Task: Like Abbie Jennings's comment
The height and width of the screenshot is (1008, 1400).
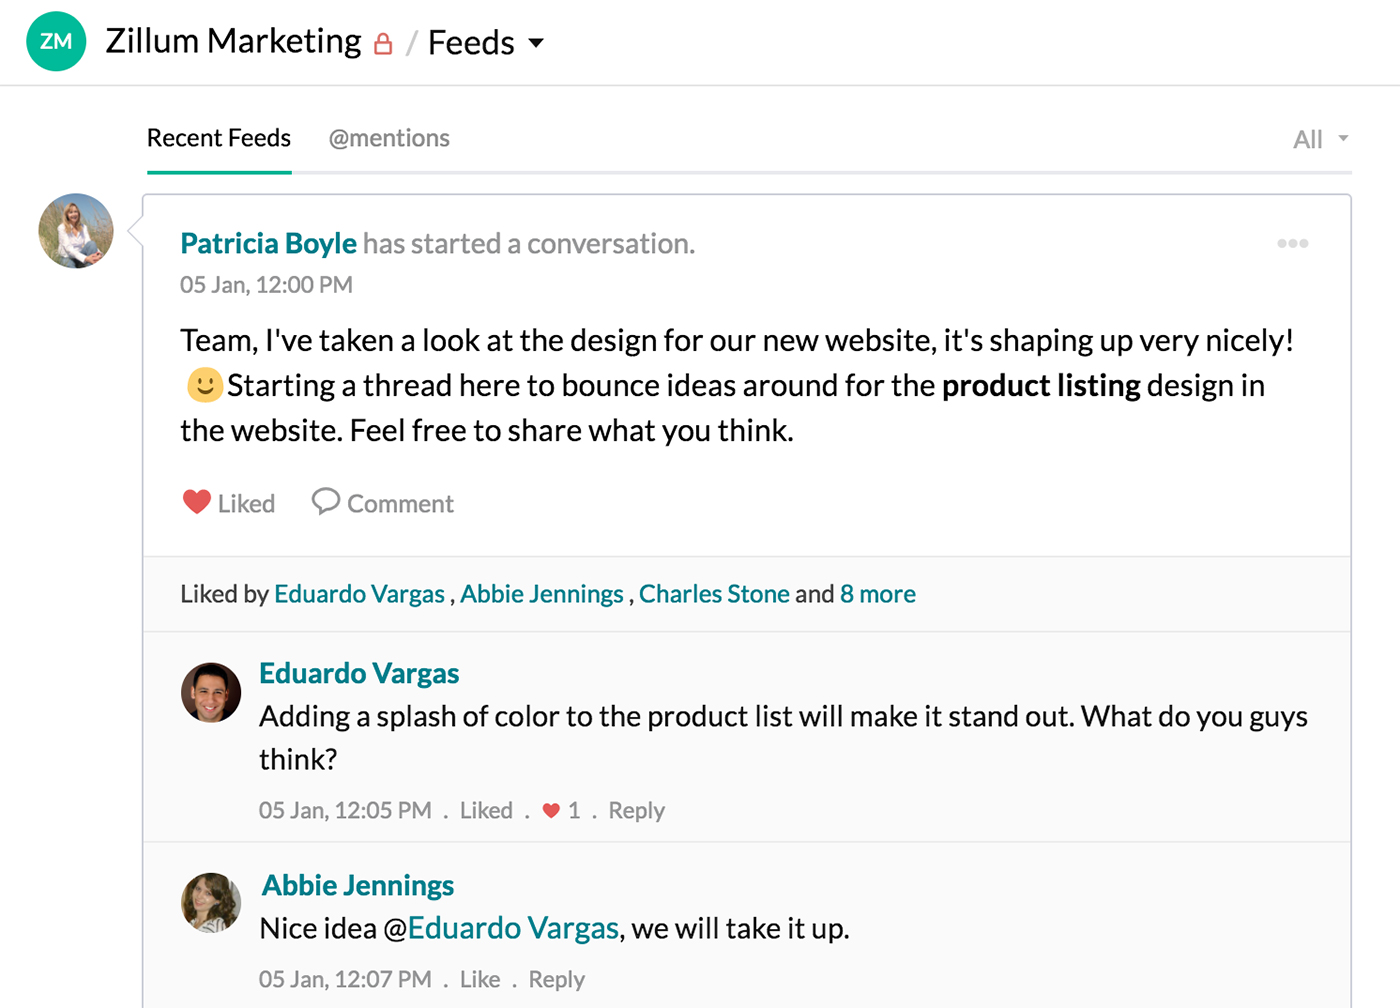Action: point(480,980)
